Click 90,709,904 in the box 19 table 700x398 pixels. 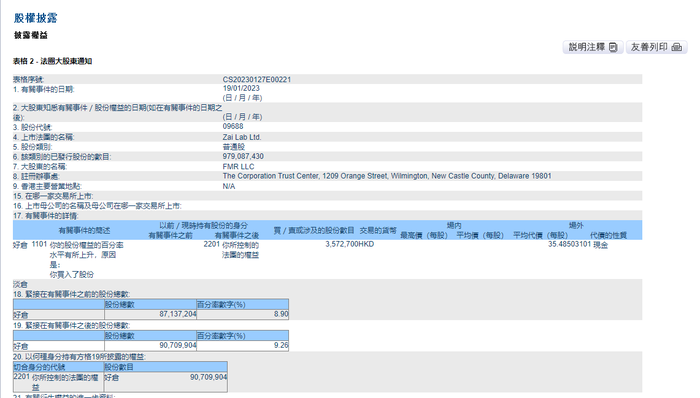click(x=178, y=345)
